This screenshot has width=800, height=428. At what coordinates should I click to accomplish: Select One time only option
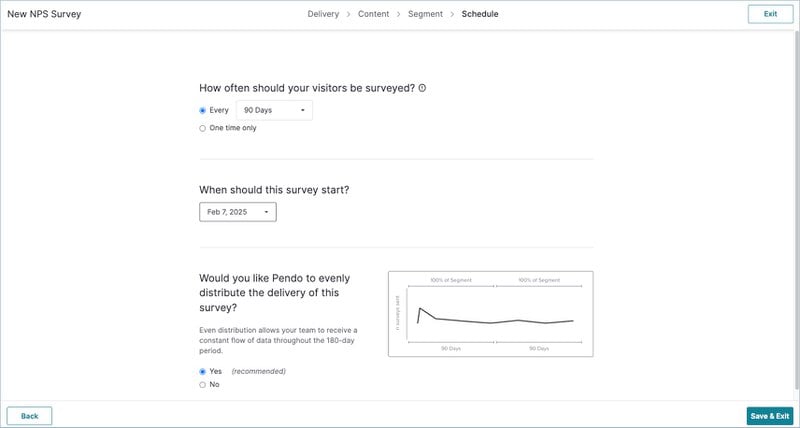(203, 128)
